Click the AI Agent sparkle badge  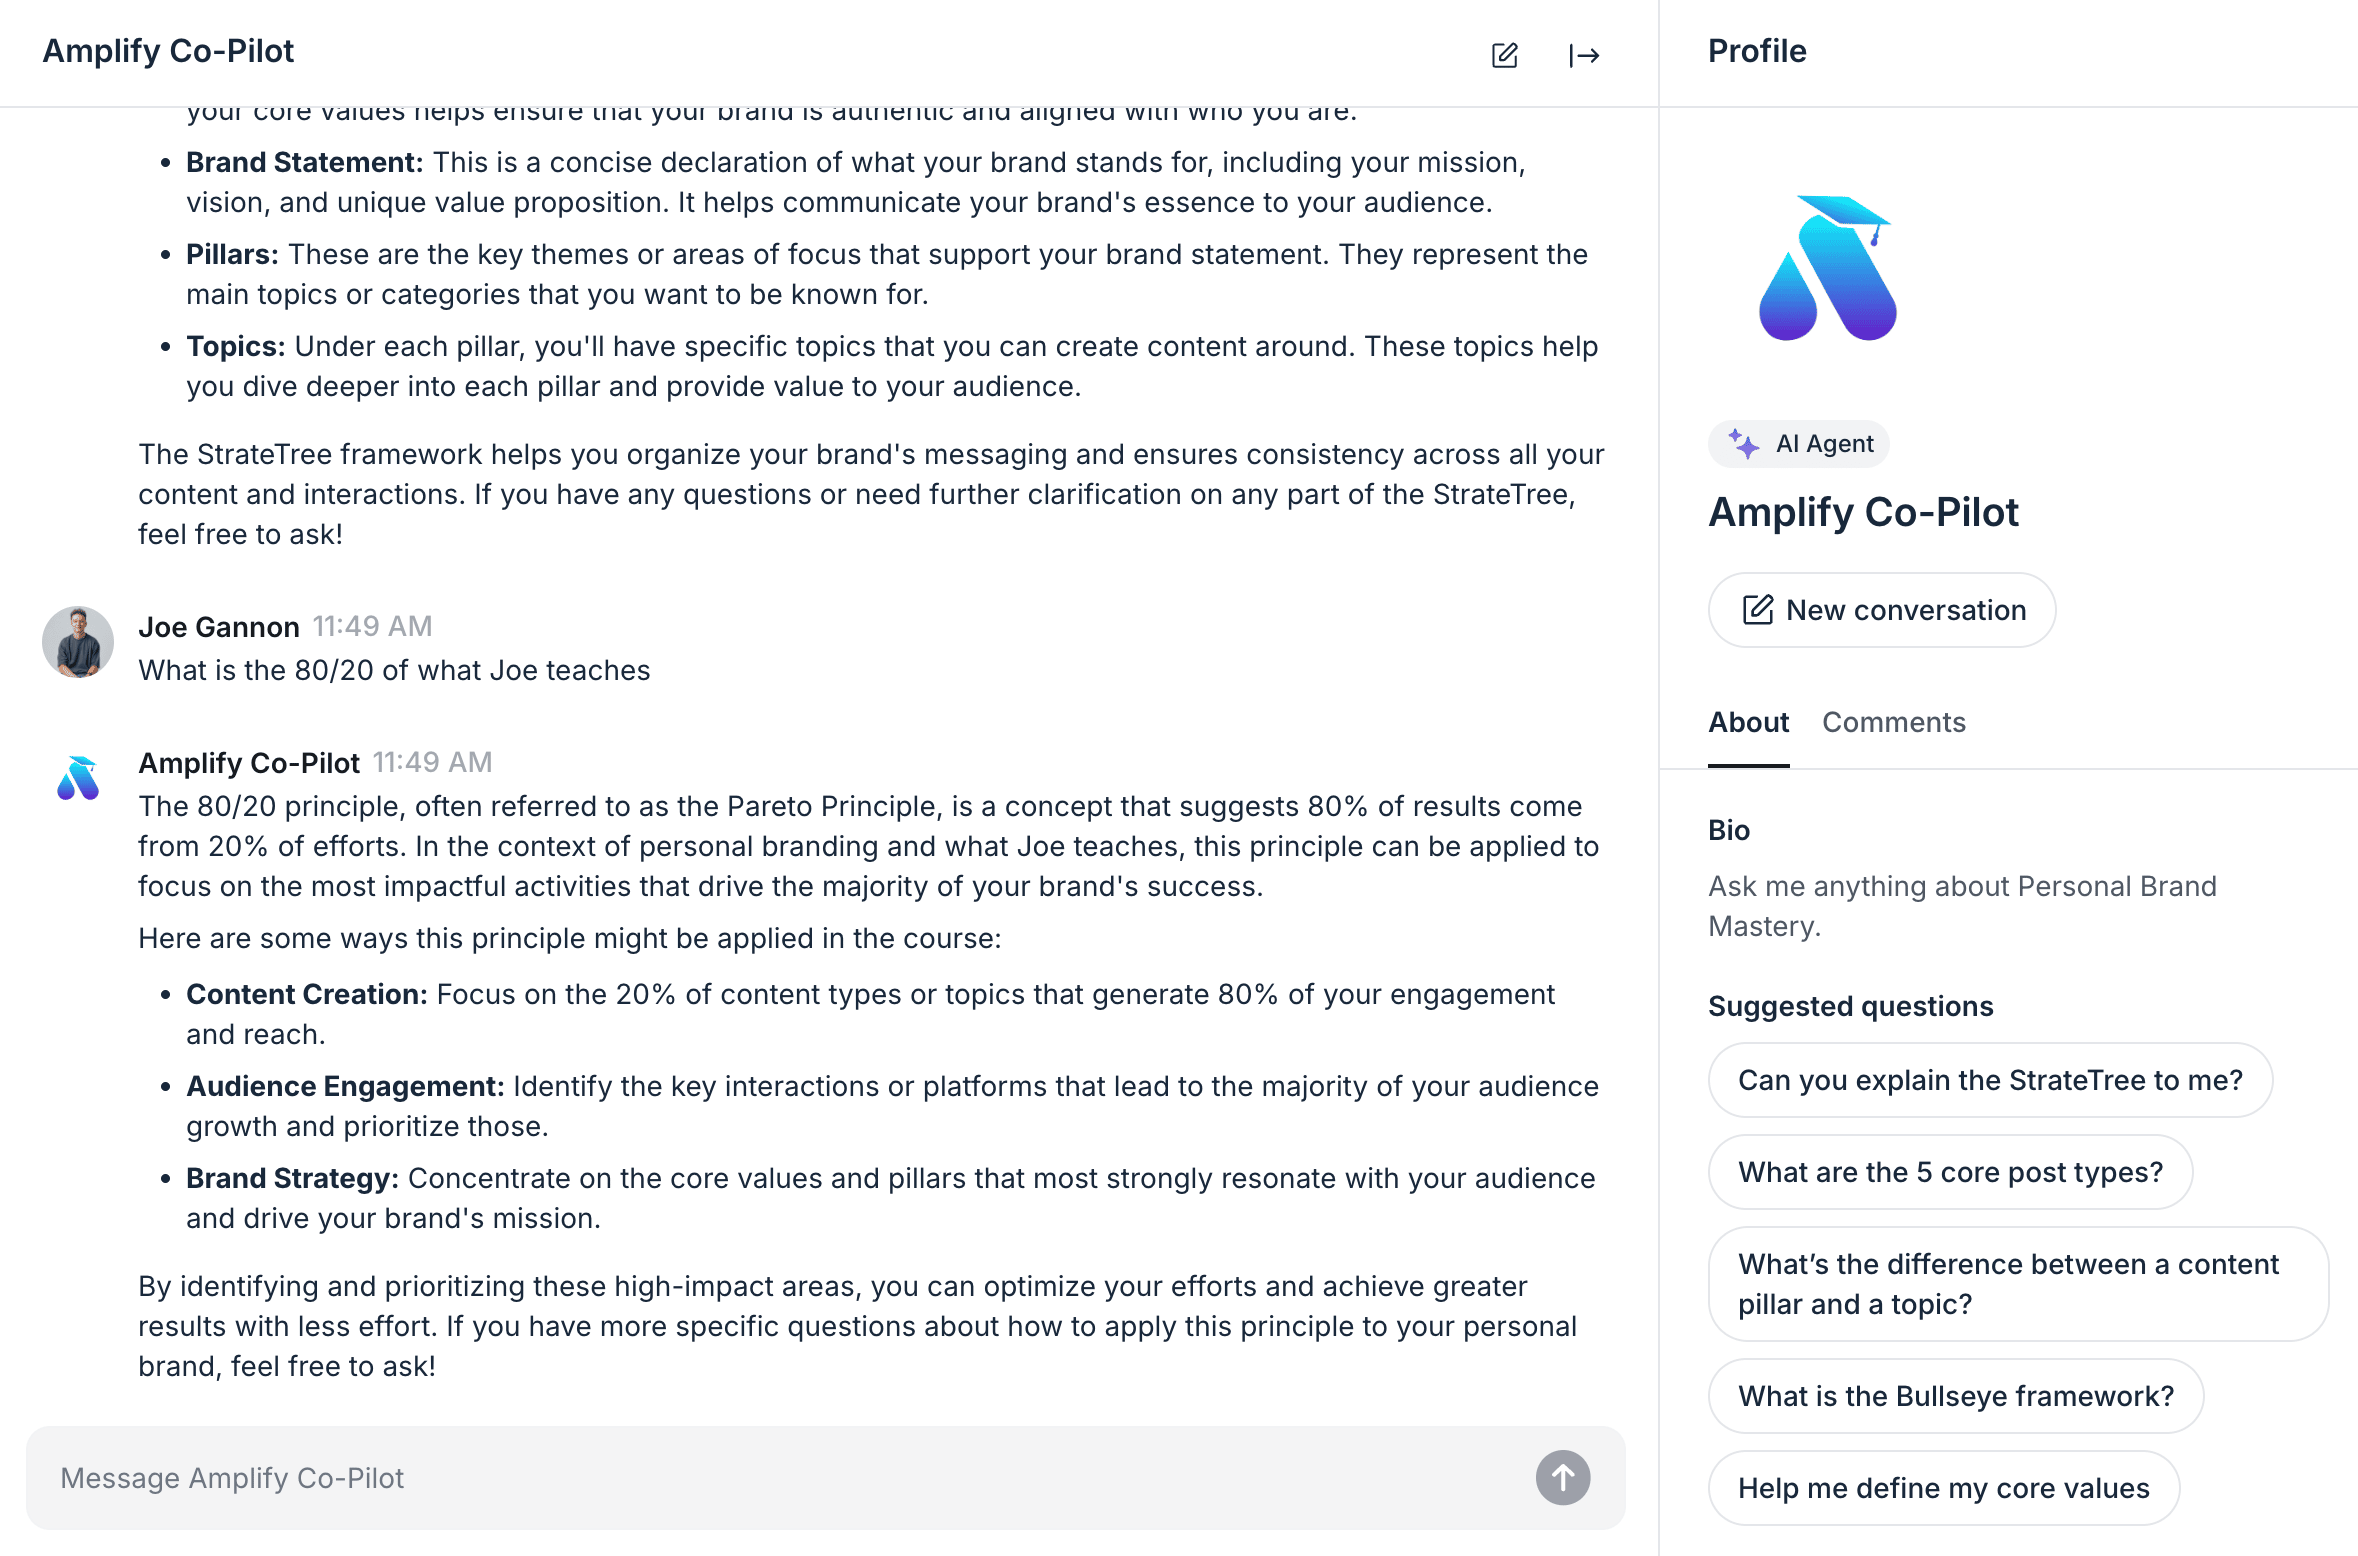click(x=1798, y=444)
